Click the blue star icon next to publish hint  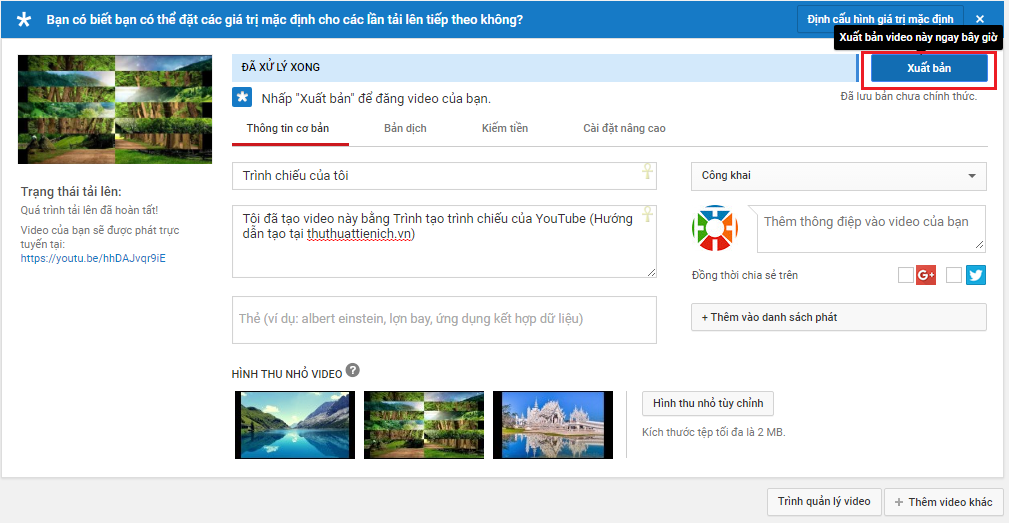click(x=242, y=97)
